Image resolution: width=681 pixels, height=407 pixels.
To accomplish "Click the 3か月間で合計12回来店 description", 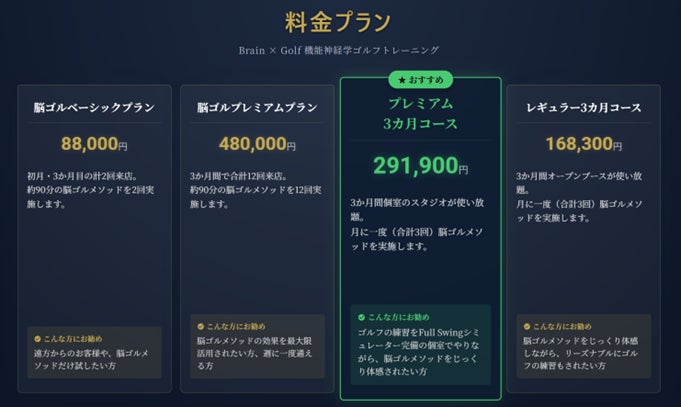I will 256,190.
